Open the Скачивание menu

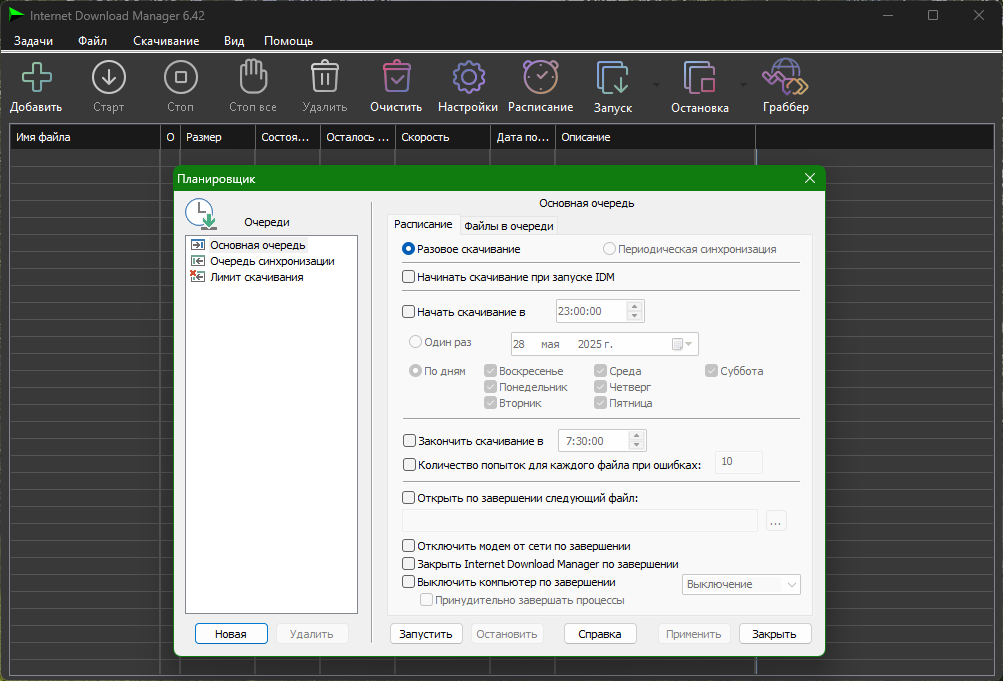point(166,41)
